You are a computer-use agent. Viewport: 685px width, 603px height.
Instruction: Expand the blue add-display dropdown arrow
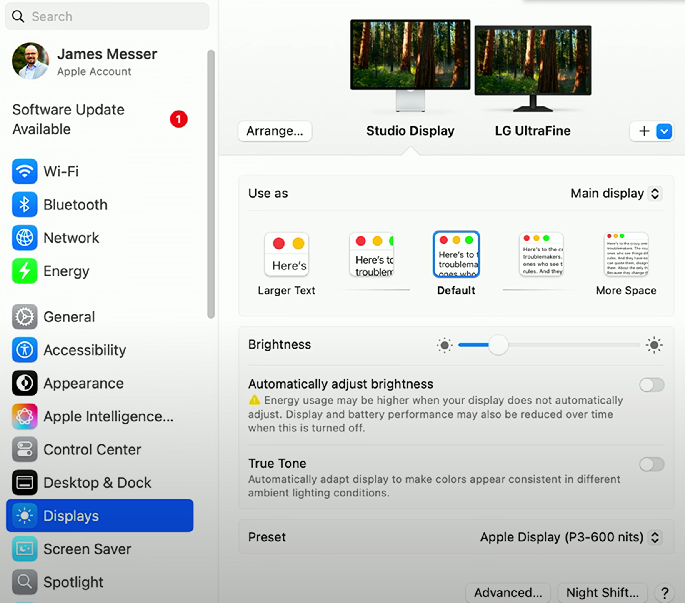coord(664,131)
